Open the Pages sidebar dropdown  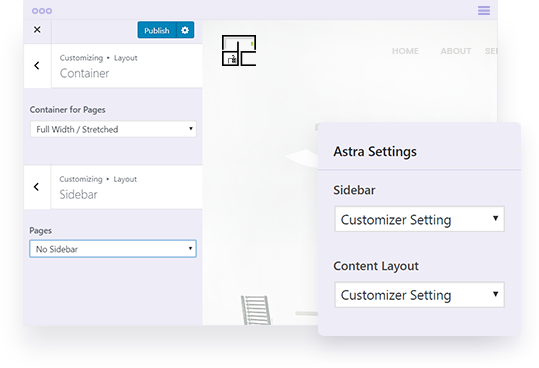(113, 249)
